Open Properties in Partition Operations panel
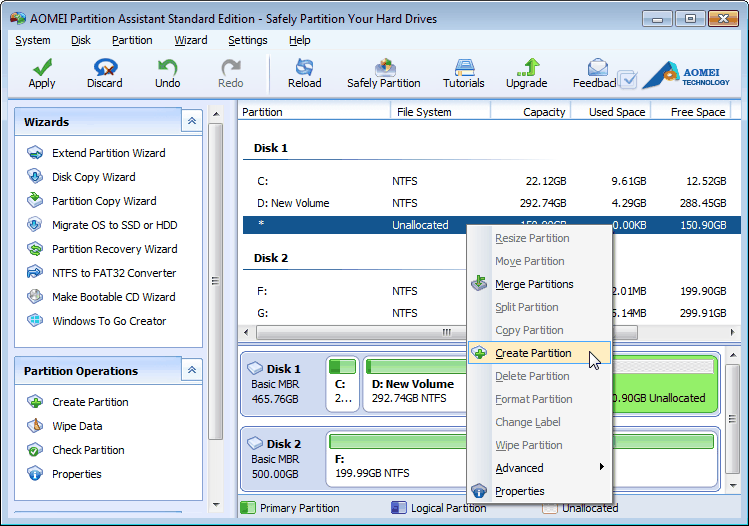 pyautogui.click(x=76, y=474)
